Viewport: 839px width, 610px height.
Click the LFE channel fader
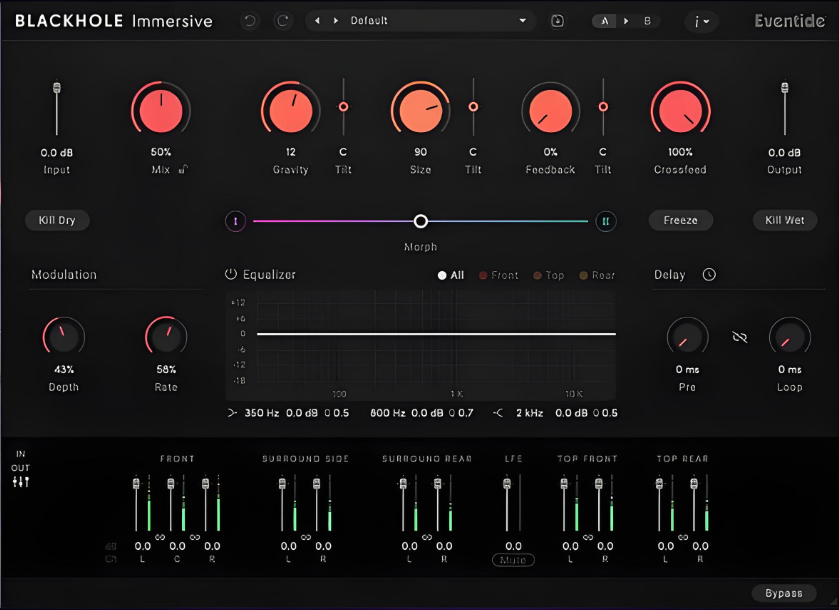tap(507, 484)
